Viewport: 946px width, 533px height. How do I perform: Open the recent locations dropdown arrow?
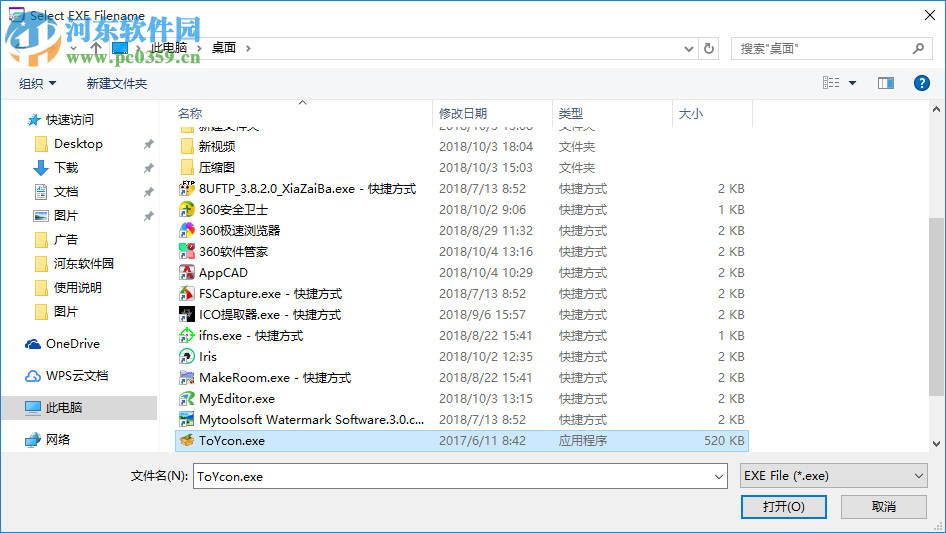(74, 48)
